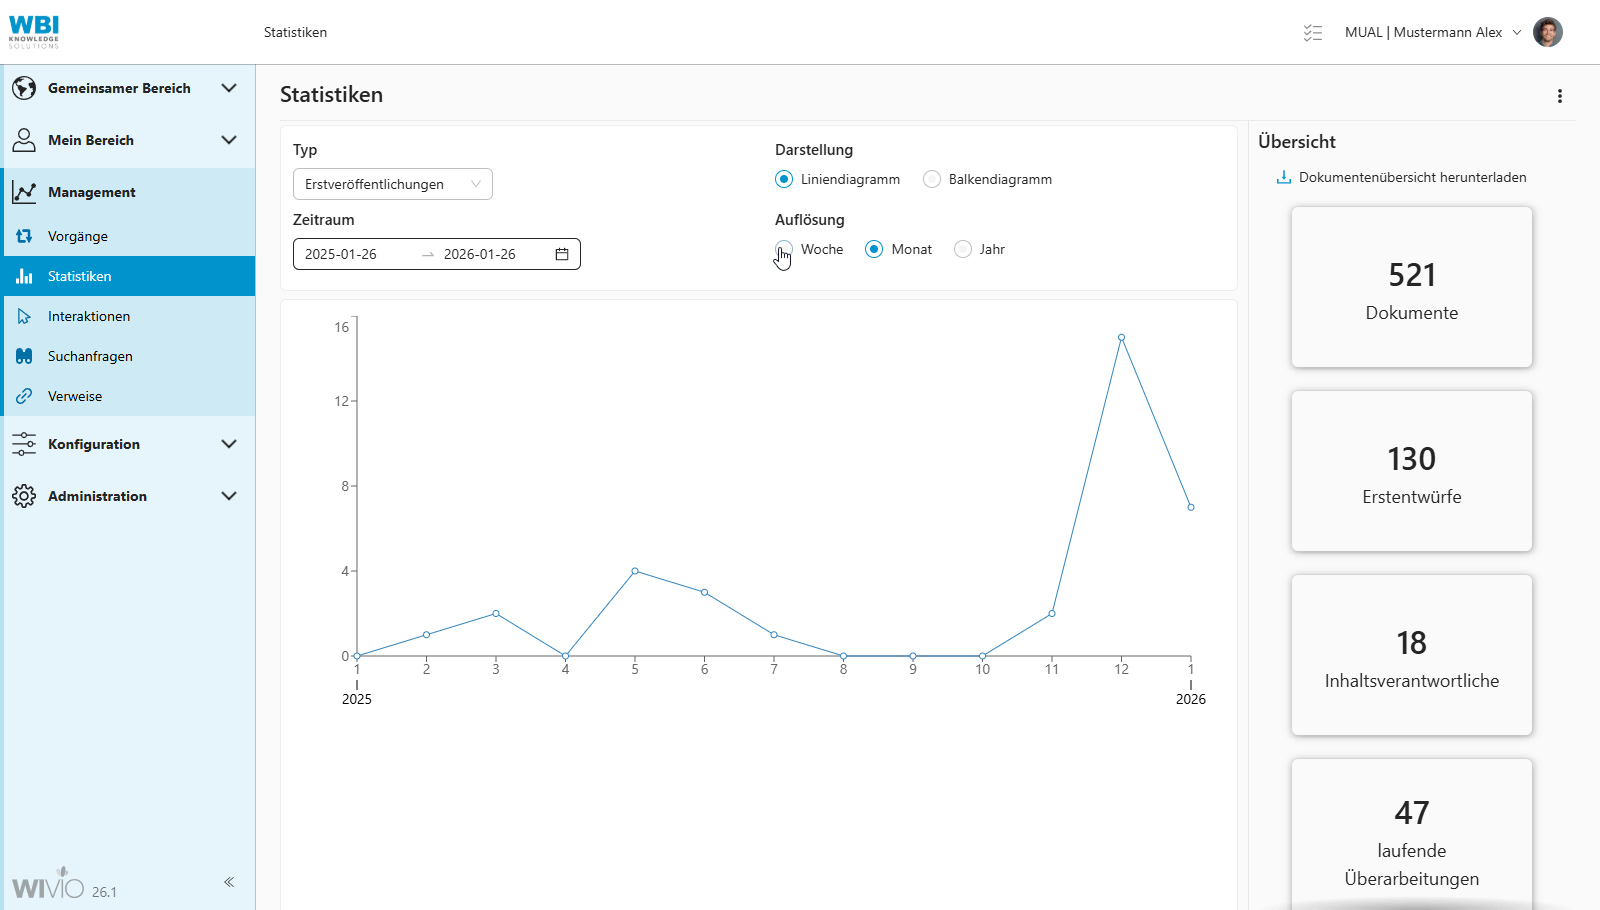Open the Vorgänge menu item
This screenshot has height=910, width=1600.
[78, 236]
